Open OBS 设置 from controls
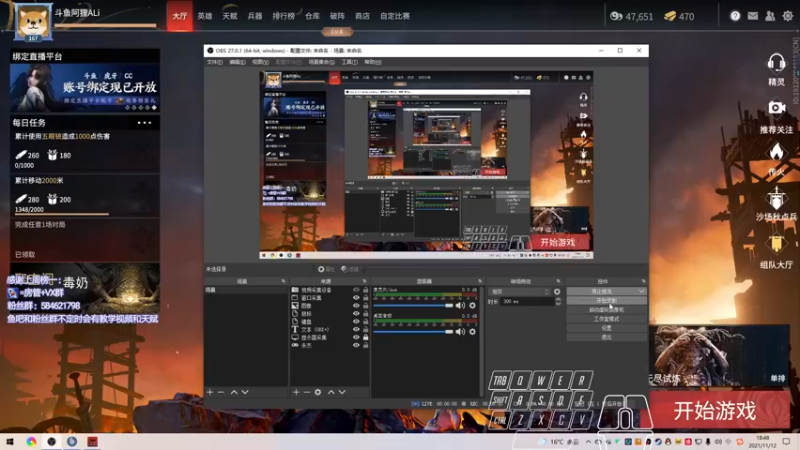 coord(606,328)
